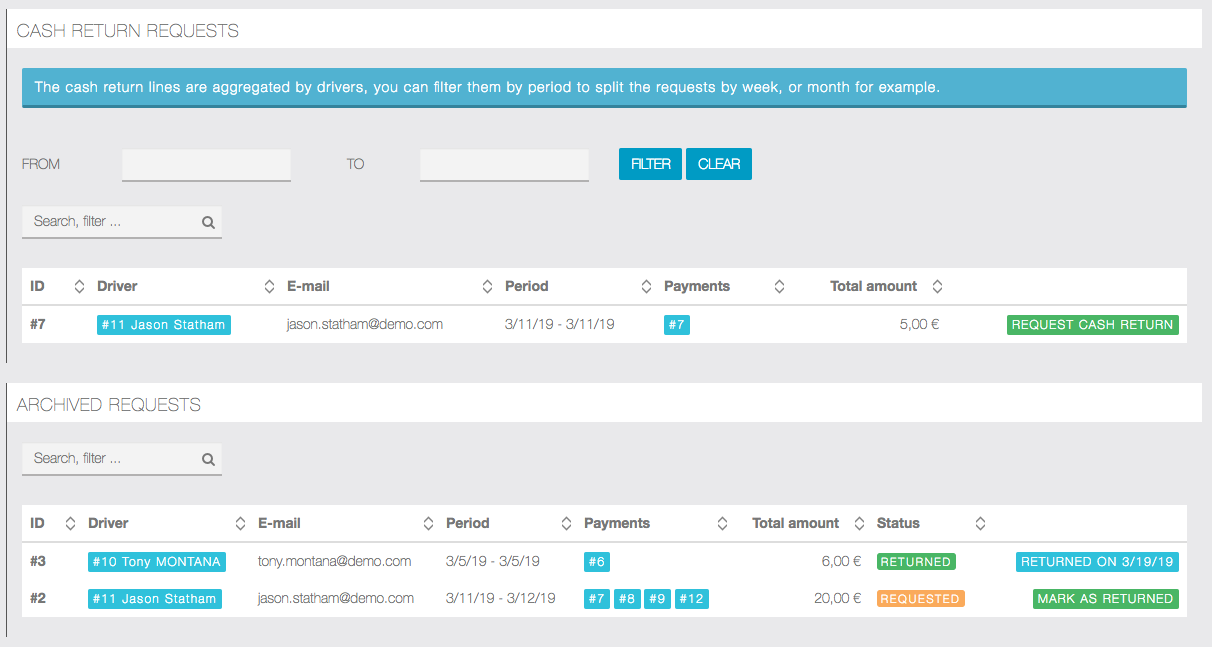Click REQUEST CASH RETURN for Jason Statham
The height and width of the screenshot is (647, 1212).
(x=1092, y=325)
